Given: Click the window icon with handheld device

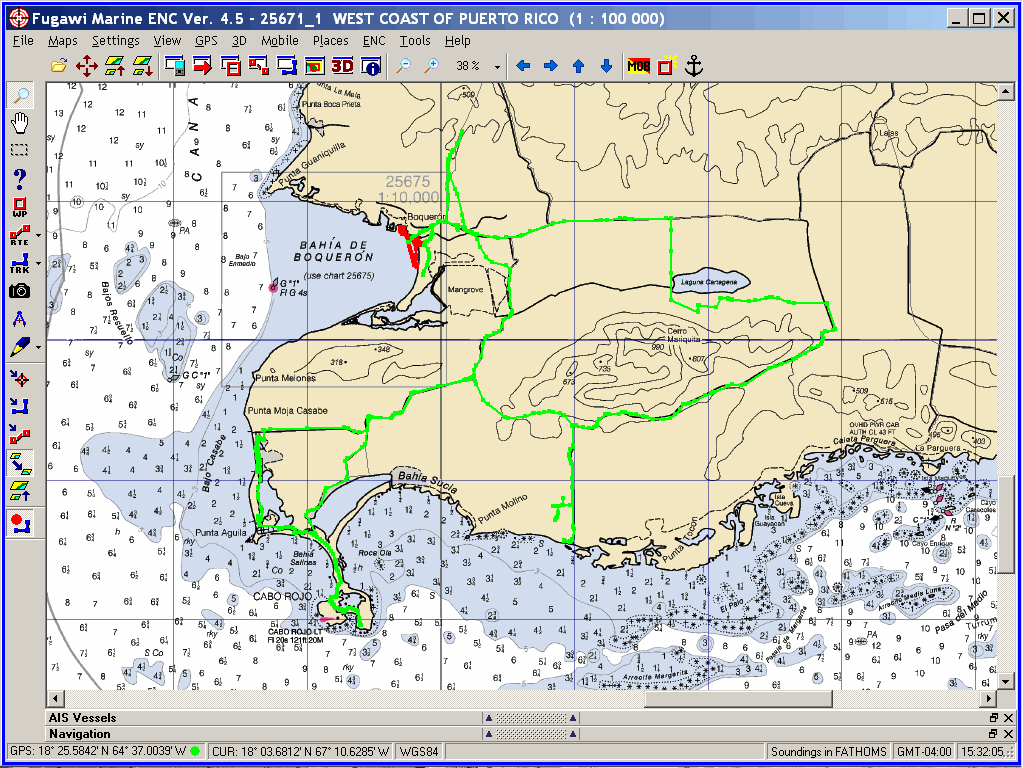Looking at the screenshot, I should [x=174, y=66].
